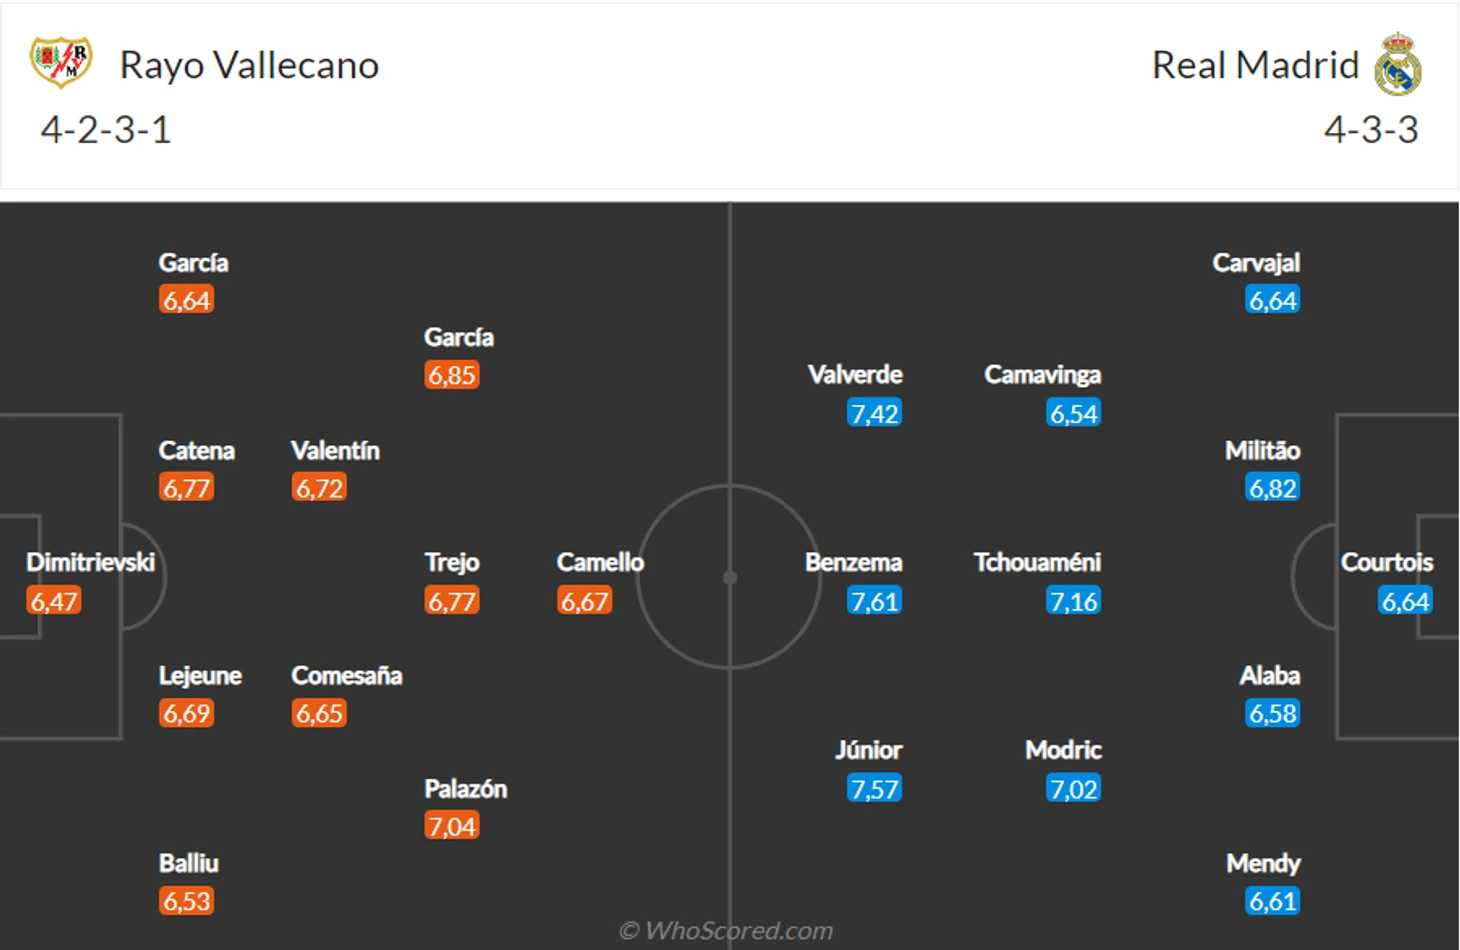Click player name Trejo
Screen dimensions: 1460x950
tap(452, 562)
